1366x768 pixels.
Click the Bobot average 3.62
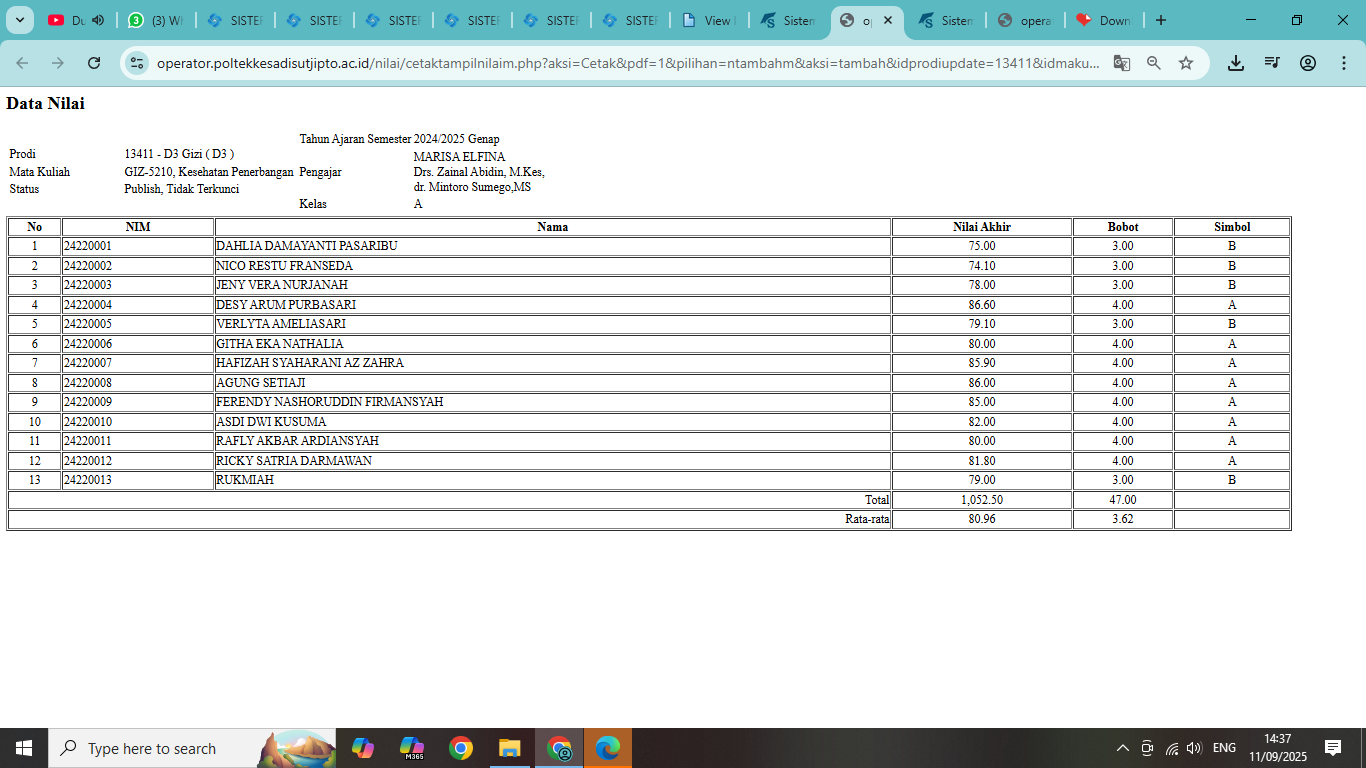tap(1123, 519)
